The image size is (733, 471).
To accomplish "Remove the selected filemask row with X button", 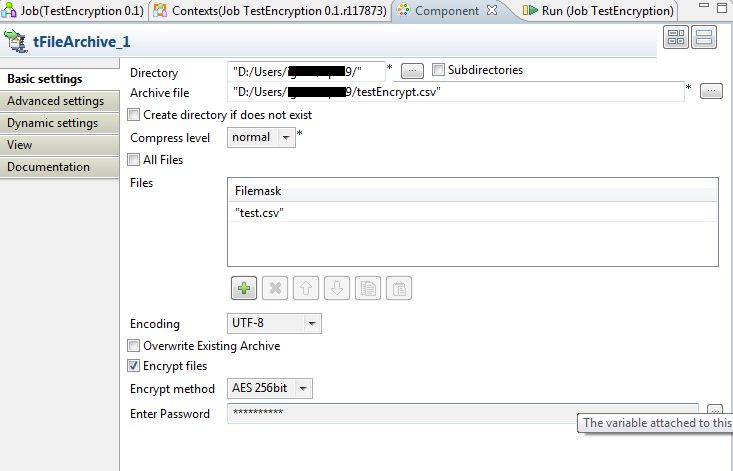I will pyautogui.click(x=275, y=288).
